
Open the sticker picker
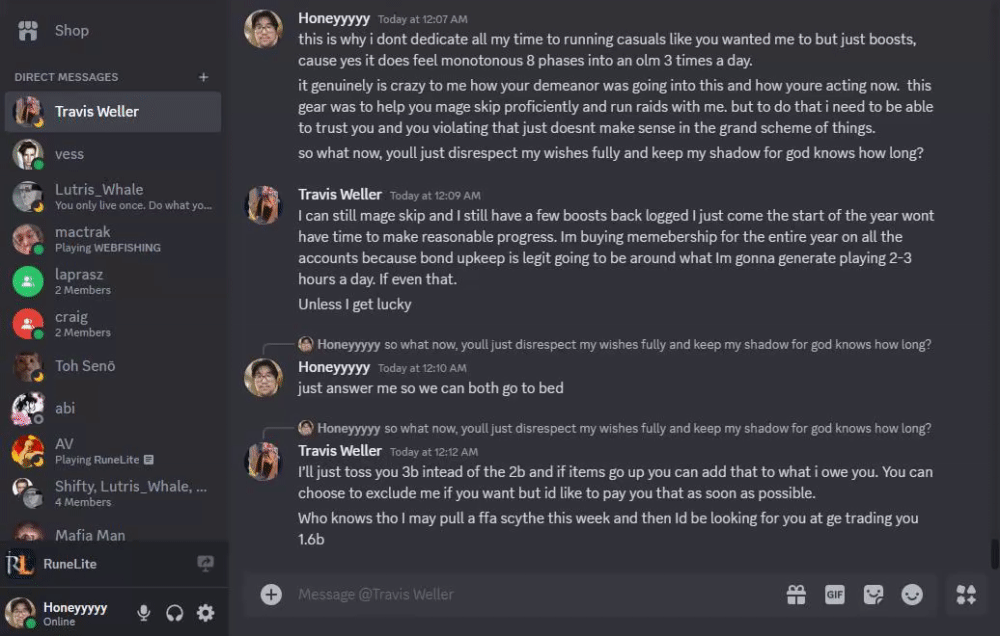(x=874, y=595)
